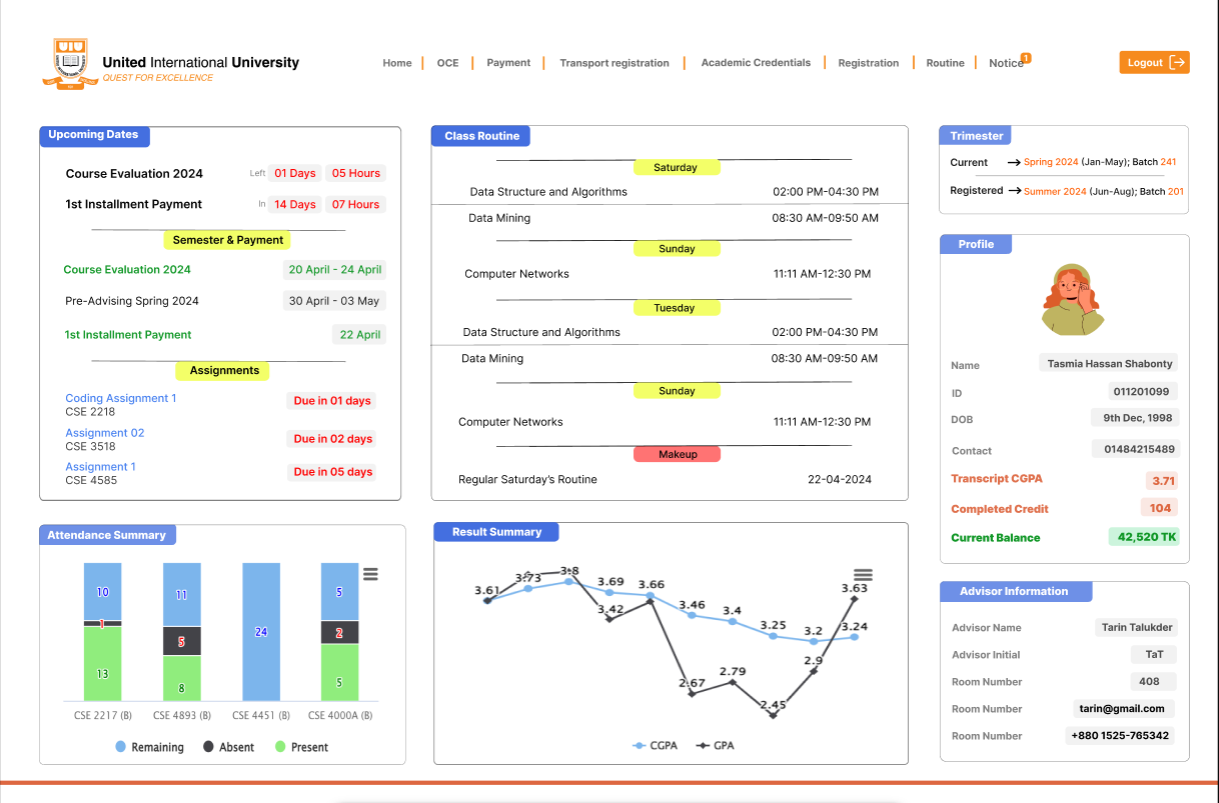This screenshot has width=1219, height=803.
Task: Click the CSE 4451 (B) attendance bar
Action: point(261,631)
